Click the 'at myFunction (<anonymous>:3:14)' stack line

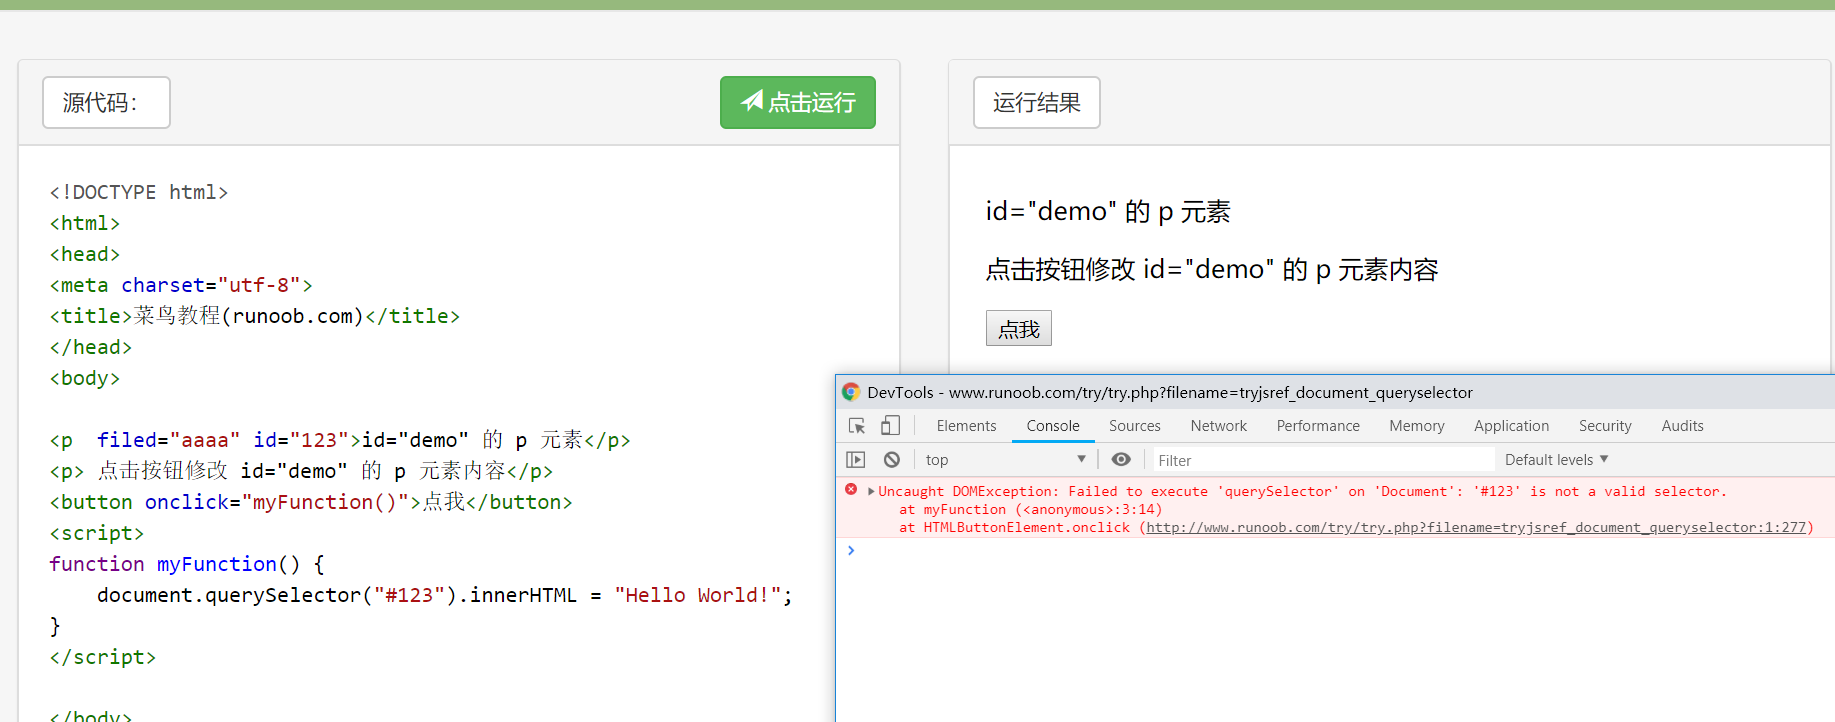click(x=1031, y=509)
